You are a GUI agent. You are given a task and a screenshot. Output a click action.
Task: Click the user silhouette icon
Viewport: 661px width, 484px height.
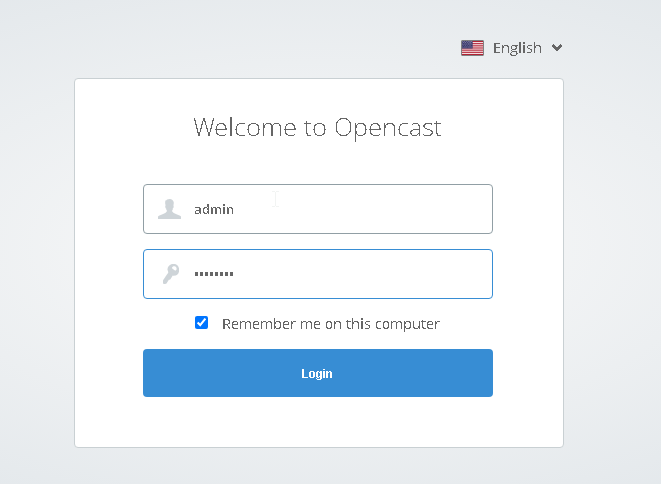169,209
